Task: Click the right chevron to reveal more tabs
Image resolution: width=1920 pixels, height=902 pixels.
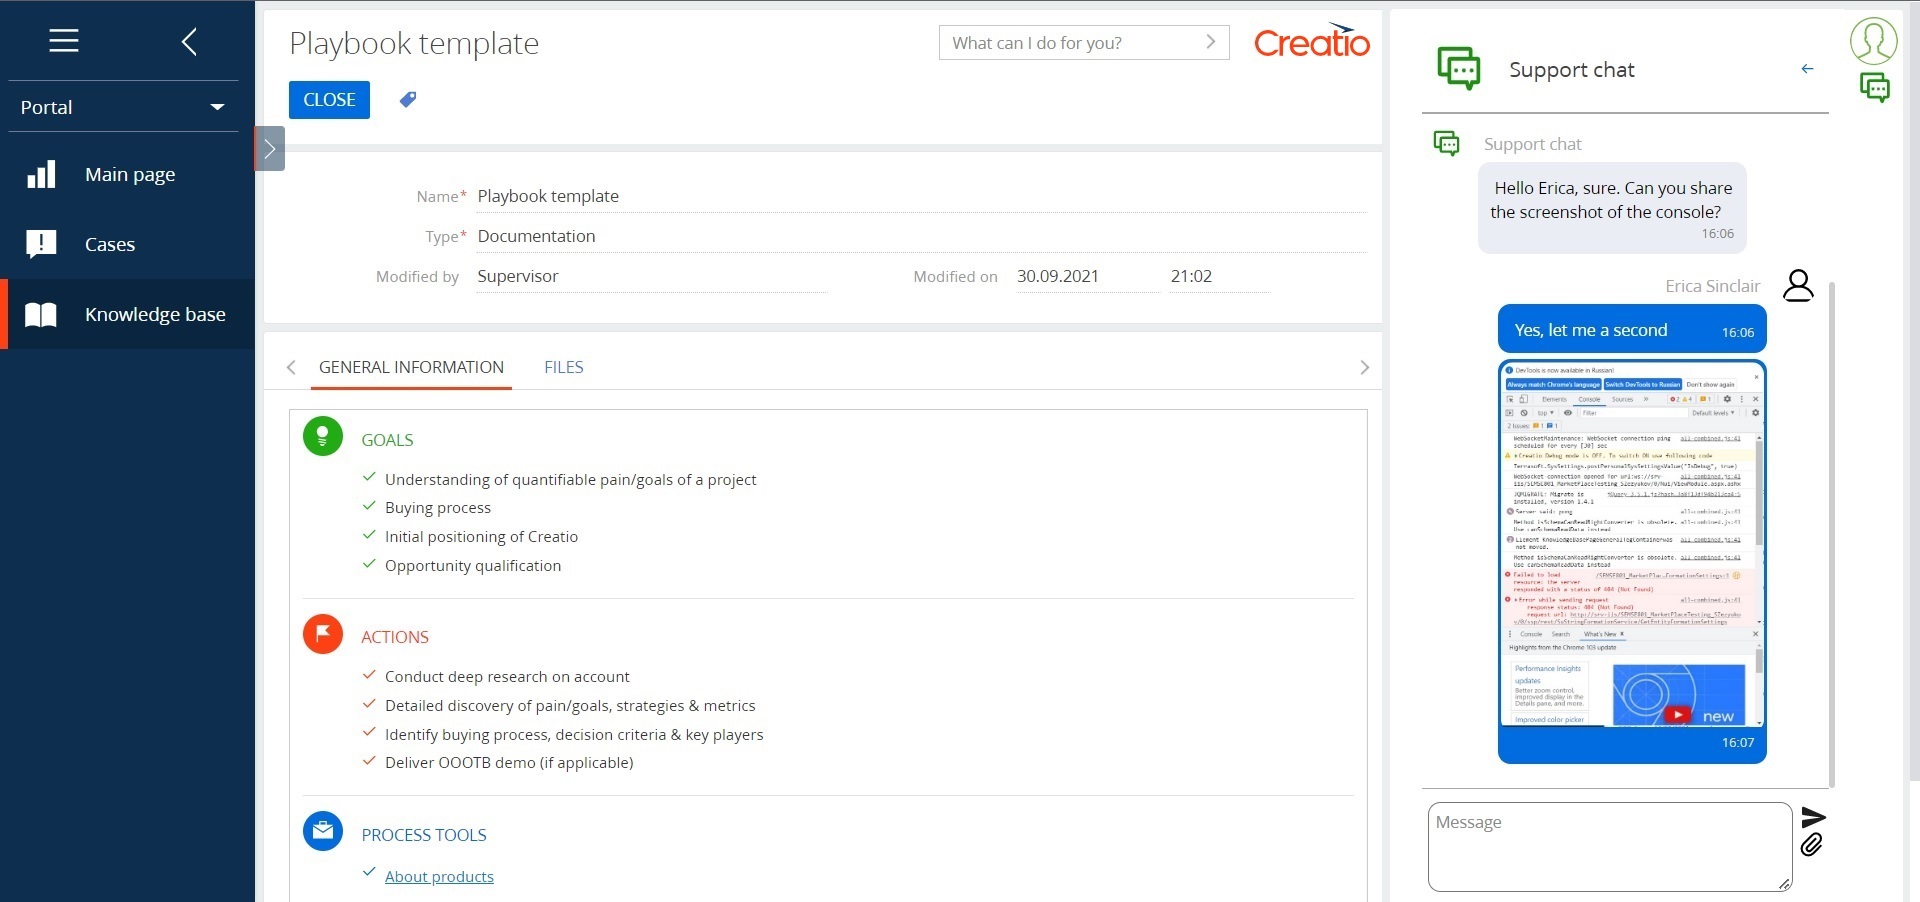Action: coord(1364,367)
